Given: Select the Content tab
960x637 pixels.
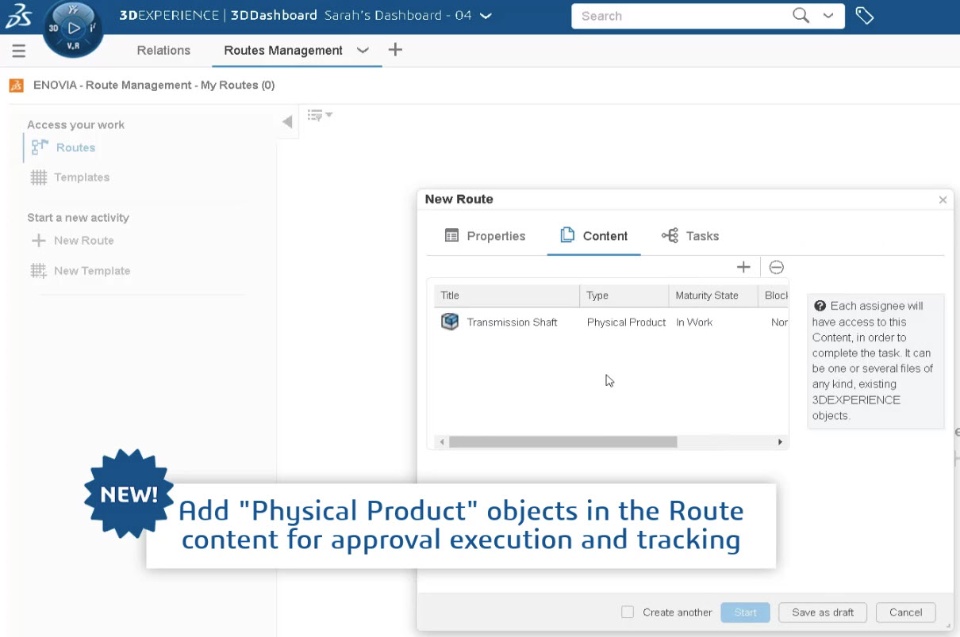Looking at the screenshot, I should pos(594,236).
